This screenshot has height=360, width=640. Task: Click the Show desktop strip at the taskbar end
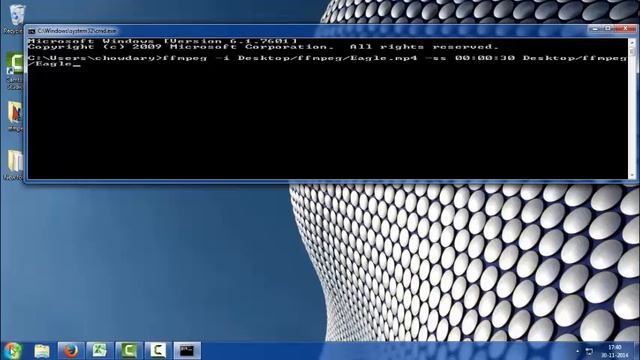(x=637, y=351)
